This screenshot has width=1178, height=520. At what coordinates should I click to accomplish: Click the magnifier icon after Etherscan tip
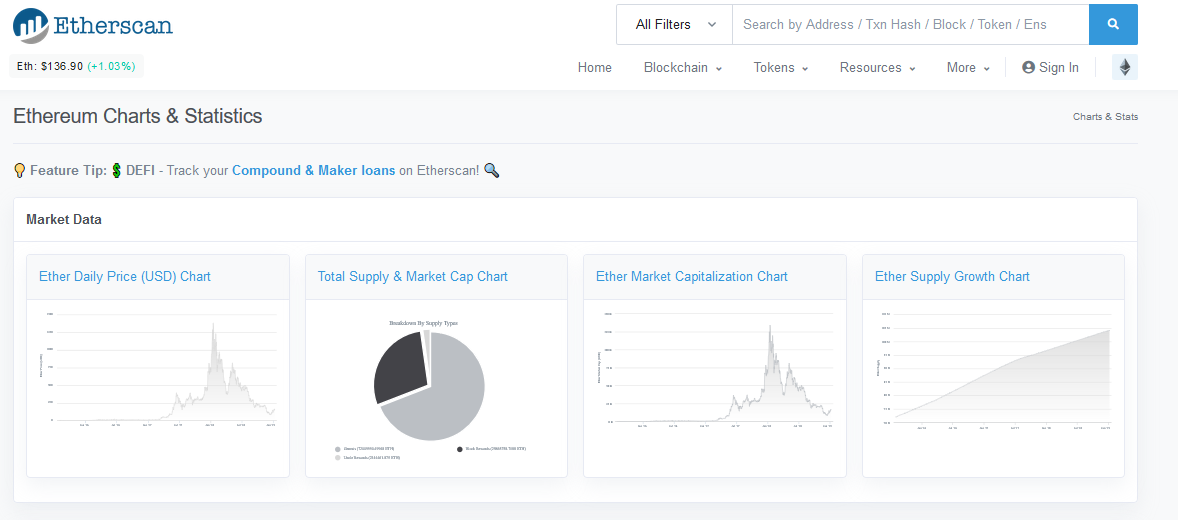click(491, 171)
